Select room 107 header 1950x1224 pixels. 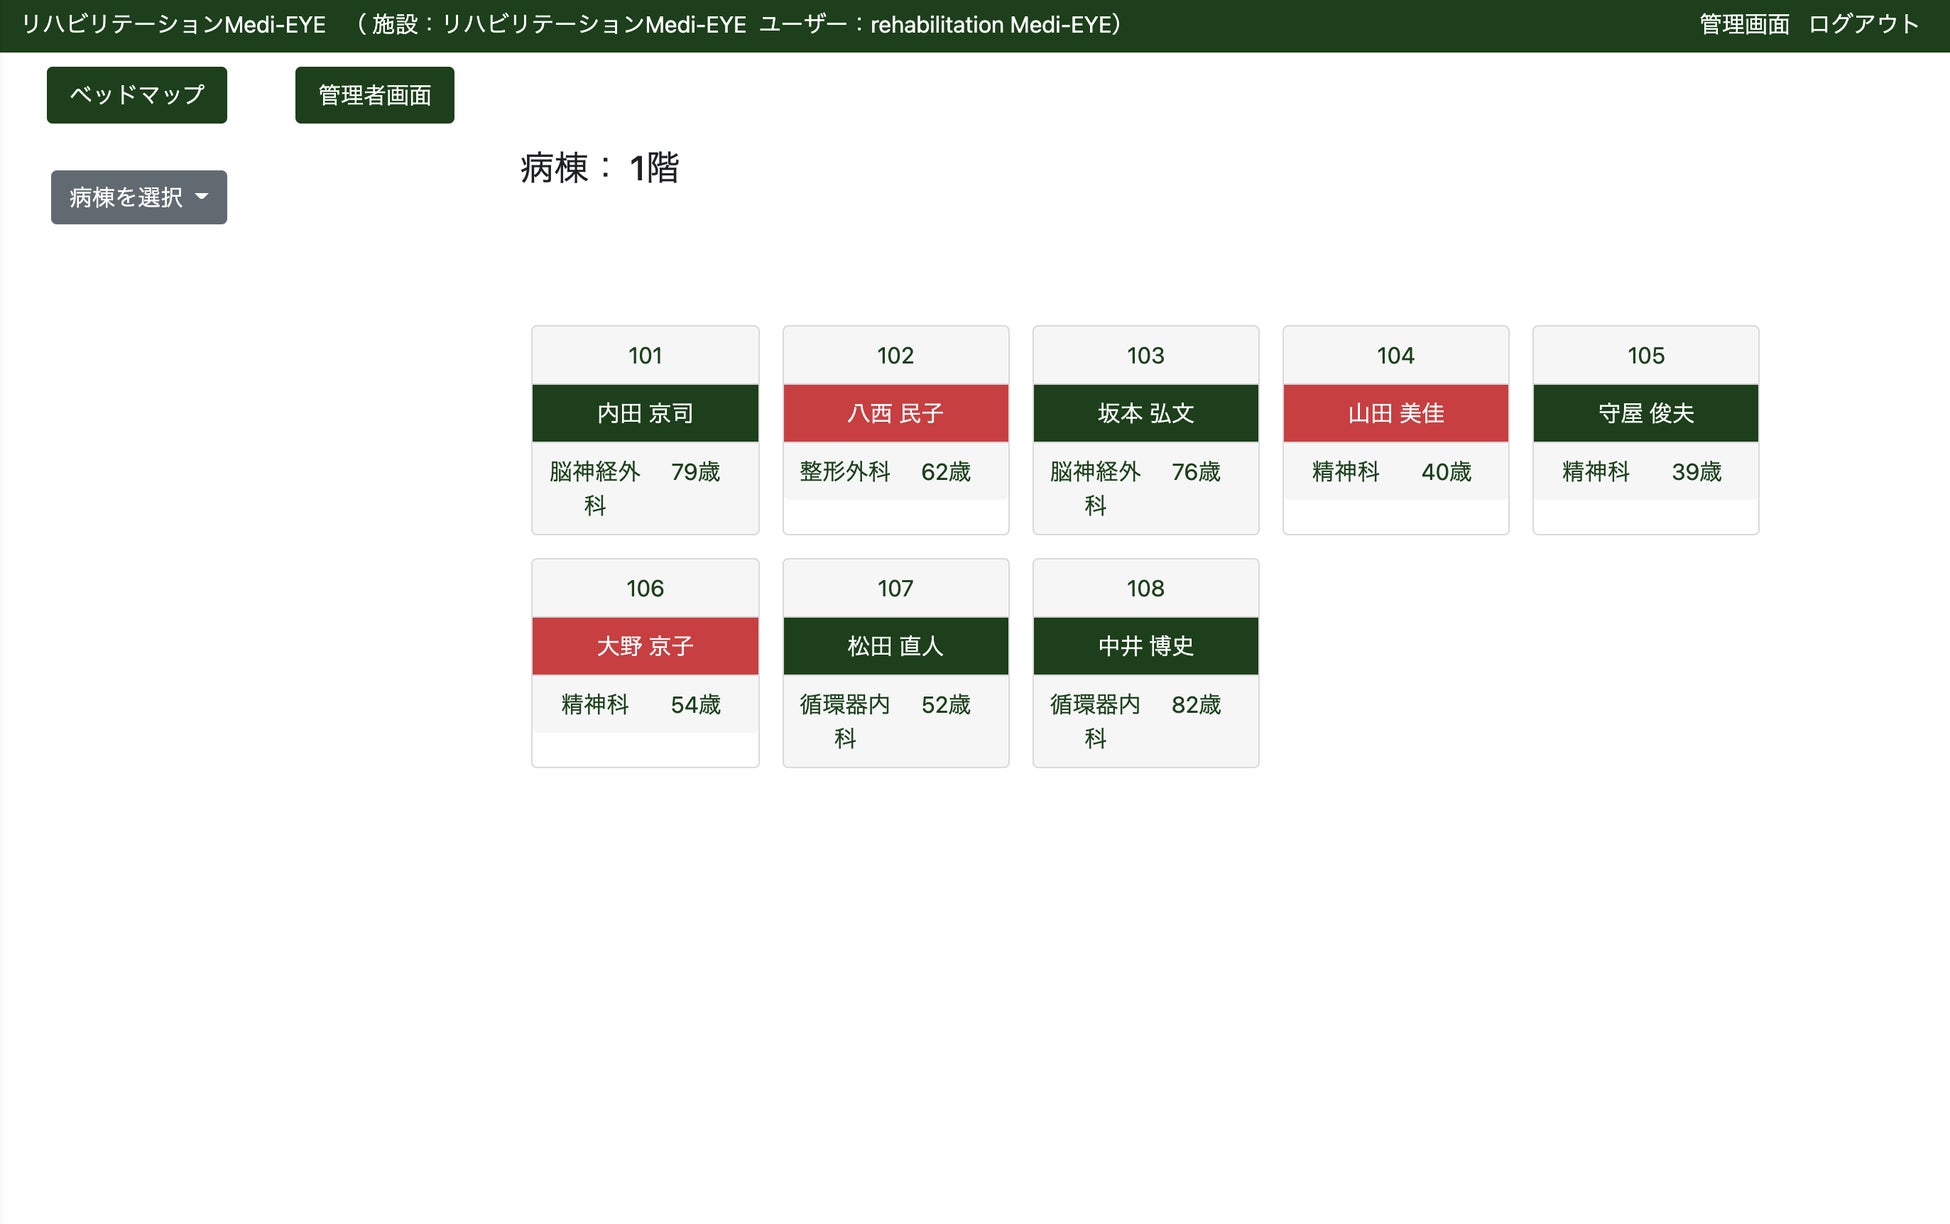pyautogui.click(x=895, y=589)
